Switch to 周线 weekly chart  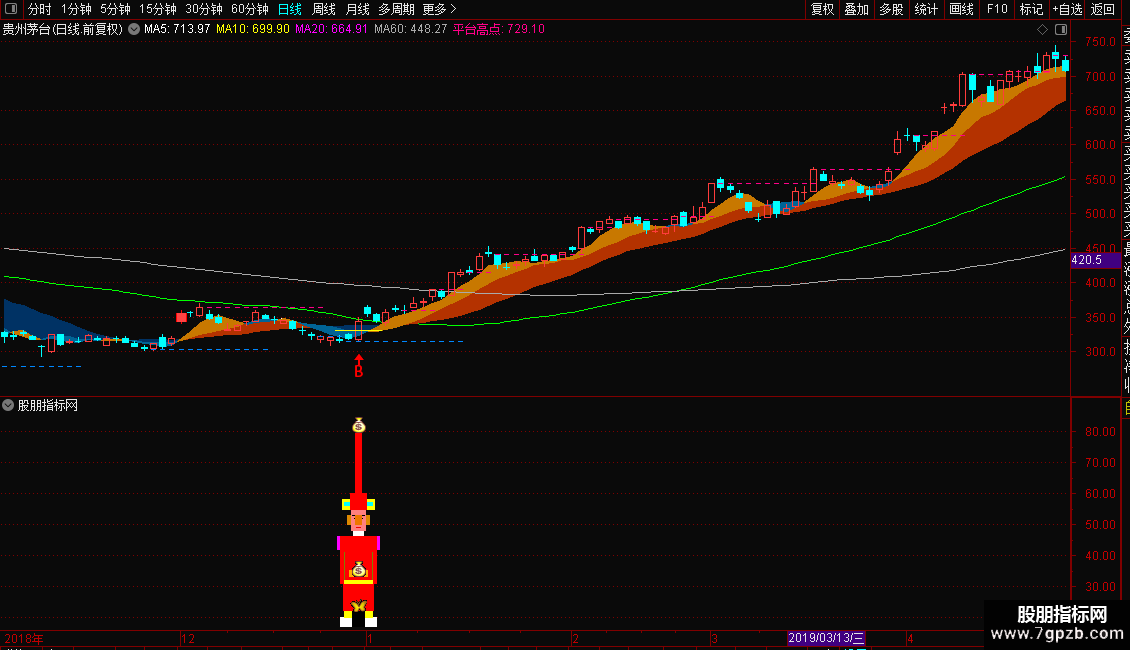coord(324,9)
